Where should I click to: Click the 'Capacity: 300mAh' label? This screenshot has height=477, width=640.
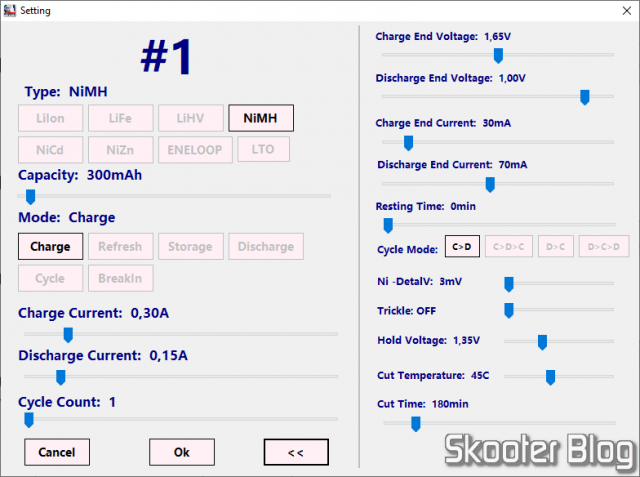(x=80, y=175)
